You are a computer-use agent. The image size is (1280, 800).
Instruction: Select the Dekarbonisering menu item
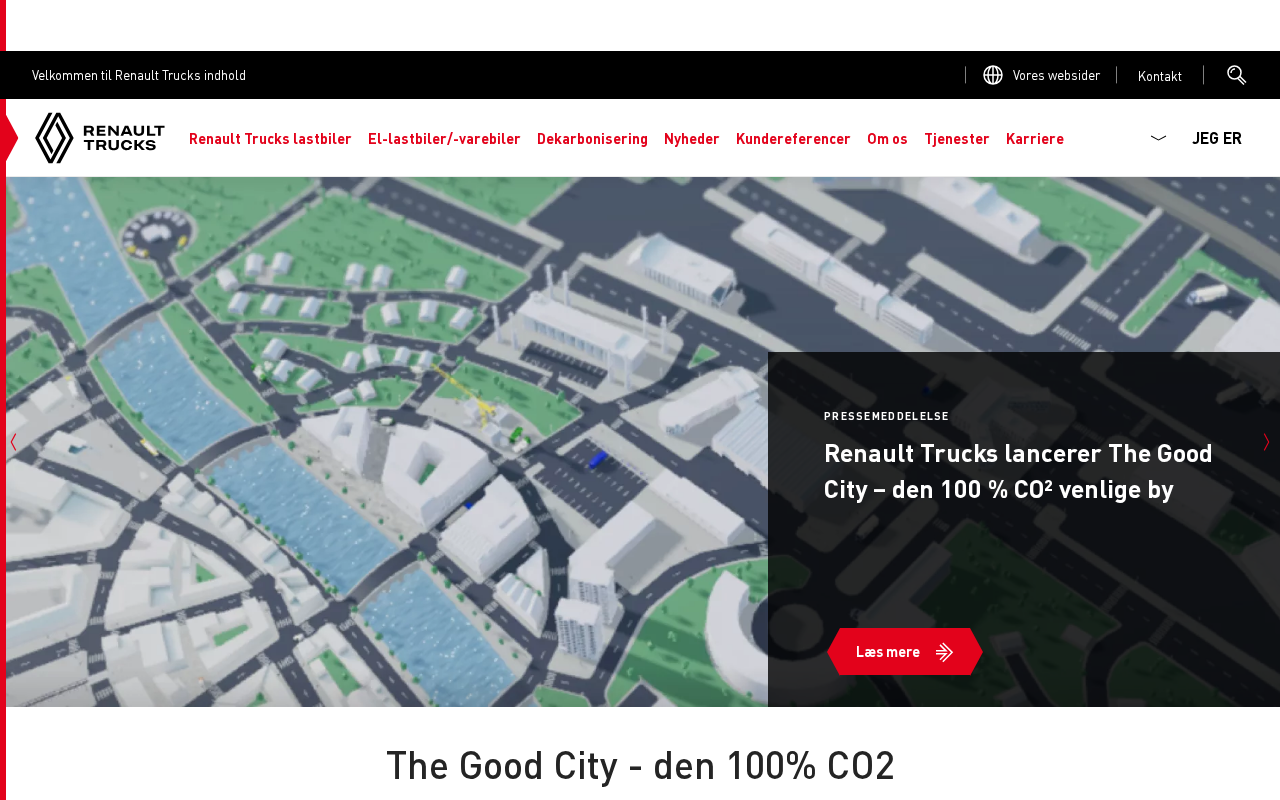(x=592, y=139)
